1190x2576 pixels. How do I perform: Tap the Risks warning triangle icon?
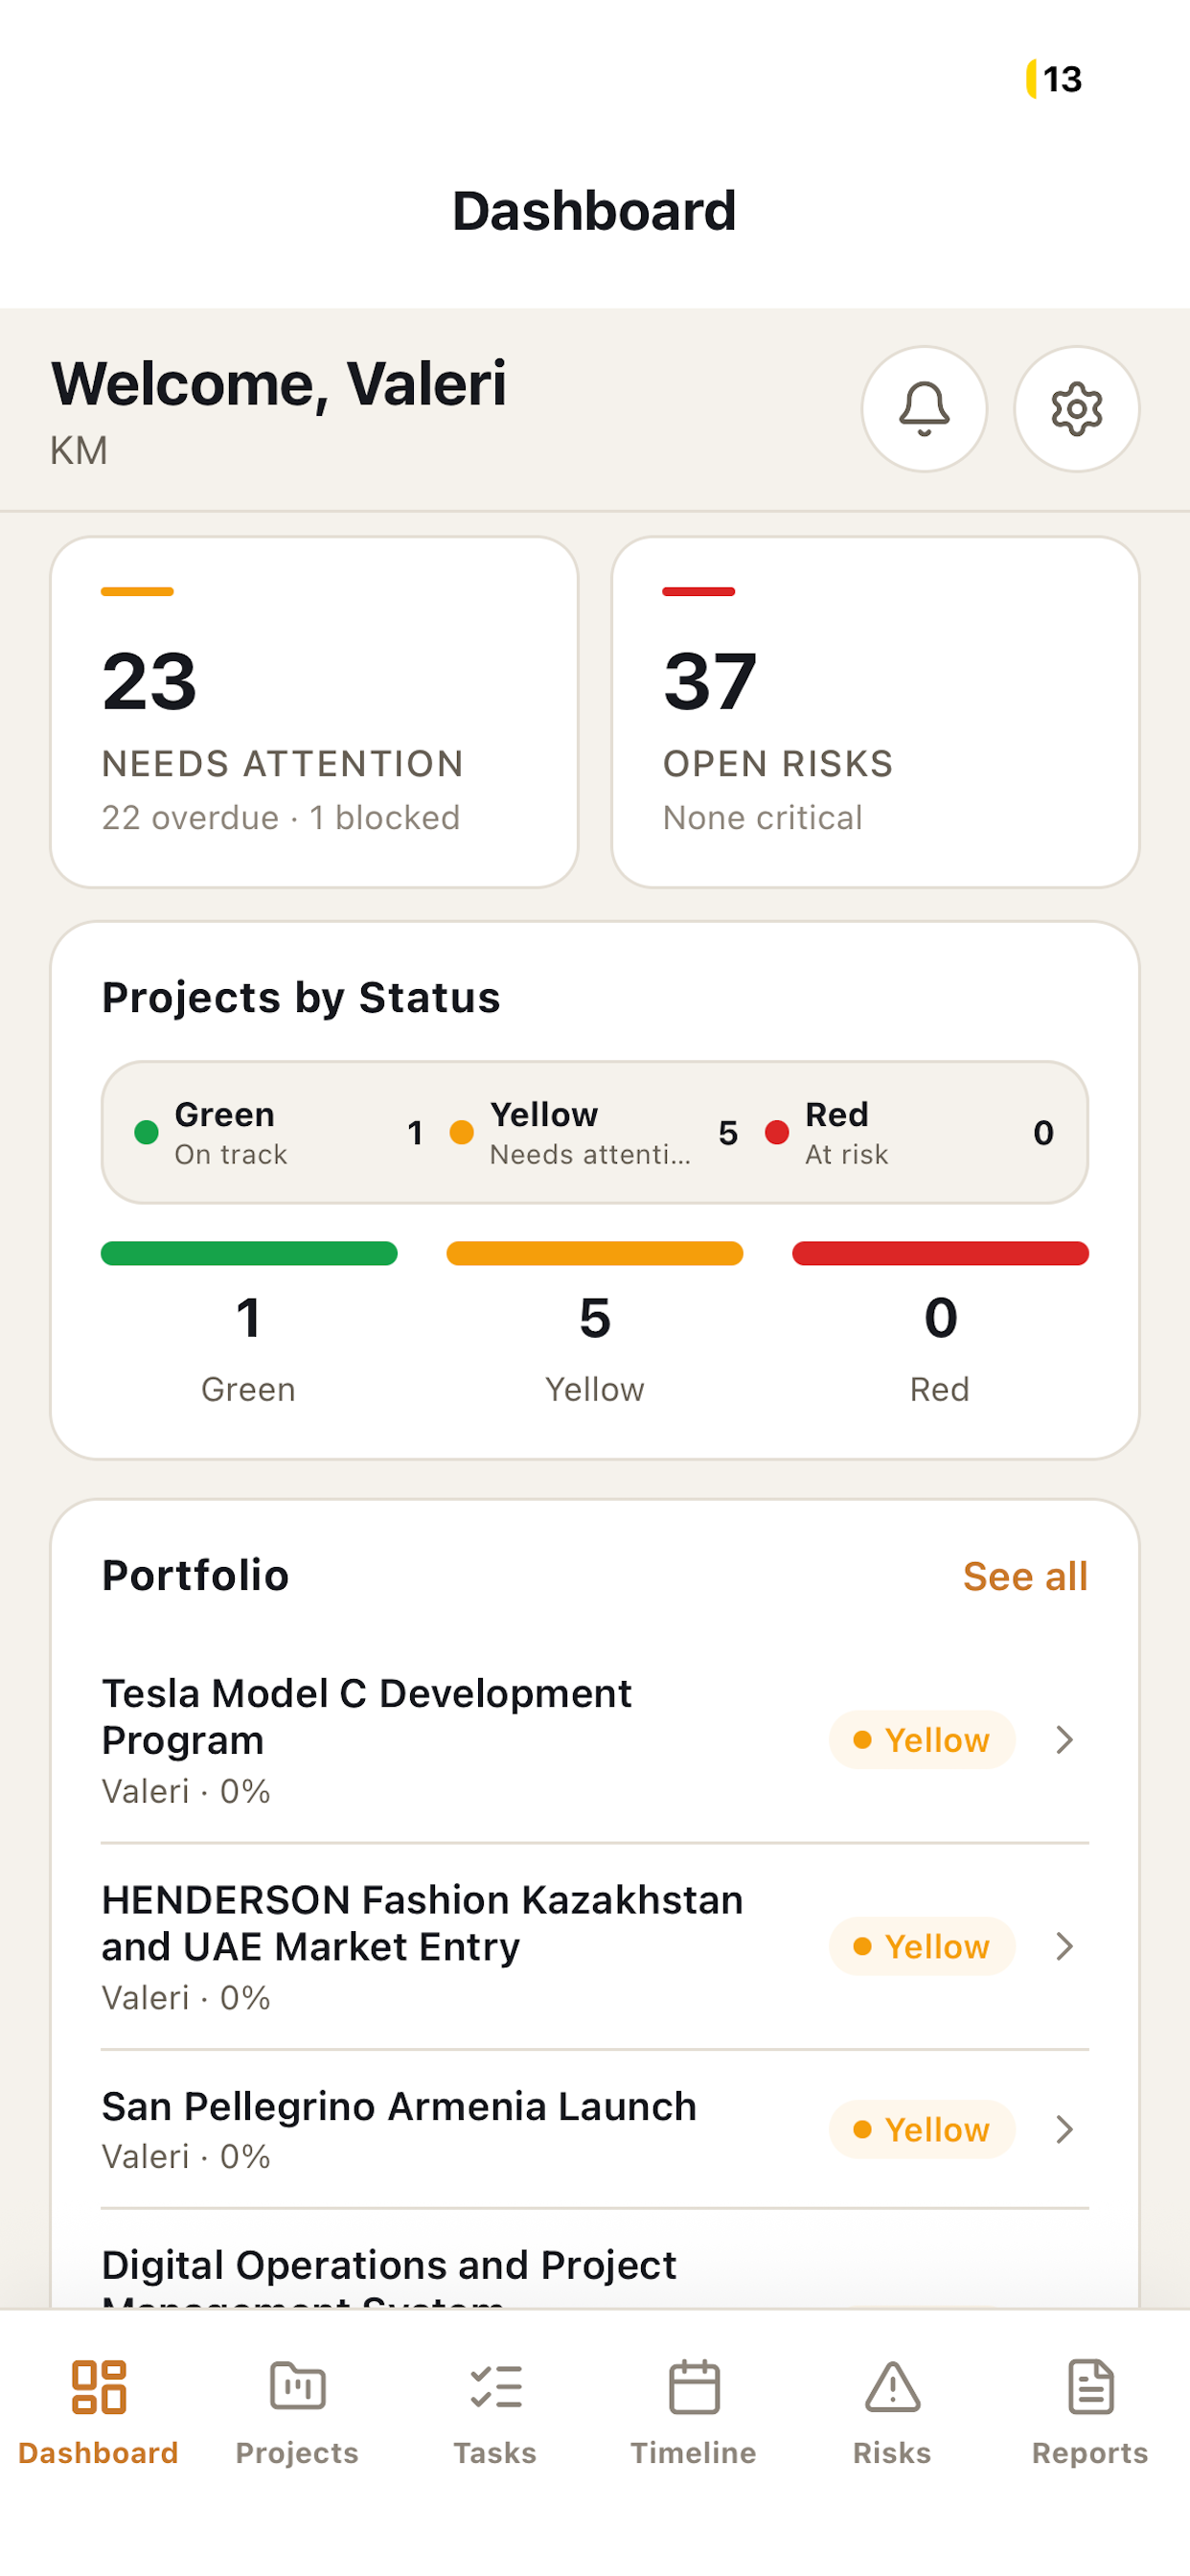892,2387
